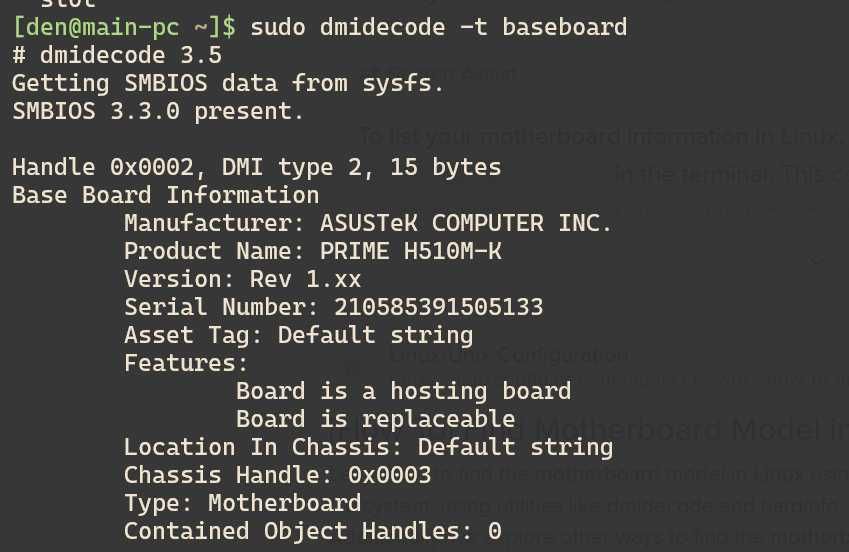Click the "Board is replaceable" line
Image resolution: width=849 pixels, height=552 pixels.
tap(375, 419)
